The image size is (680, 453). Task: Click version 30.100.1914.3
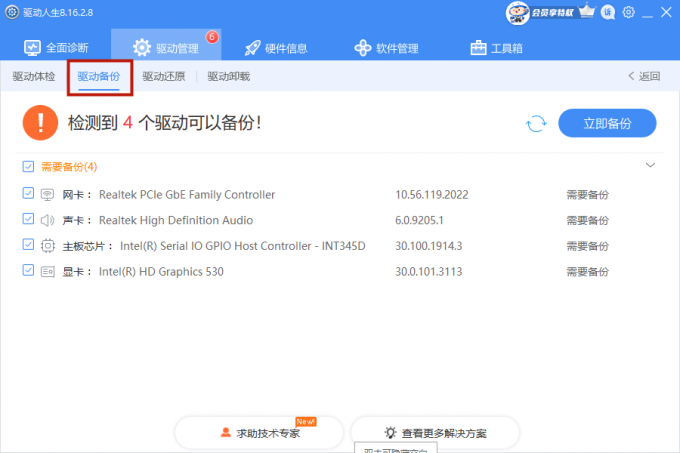(x=428, y=246)
